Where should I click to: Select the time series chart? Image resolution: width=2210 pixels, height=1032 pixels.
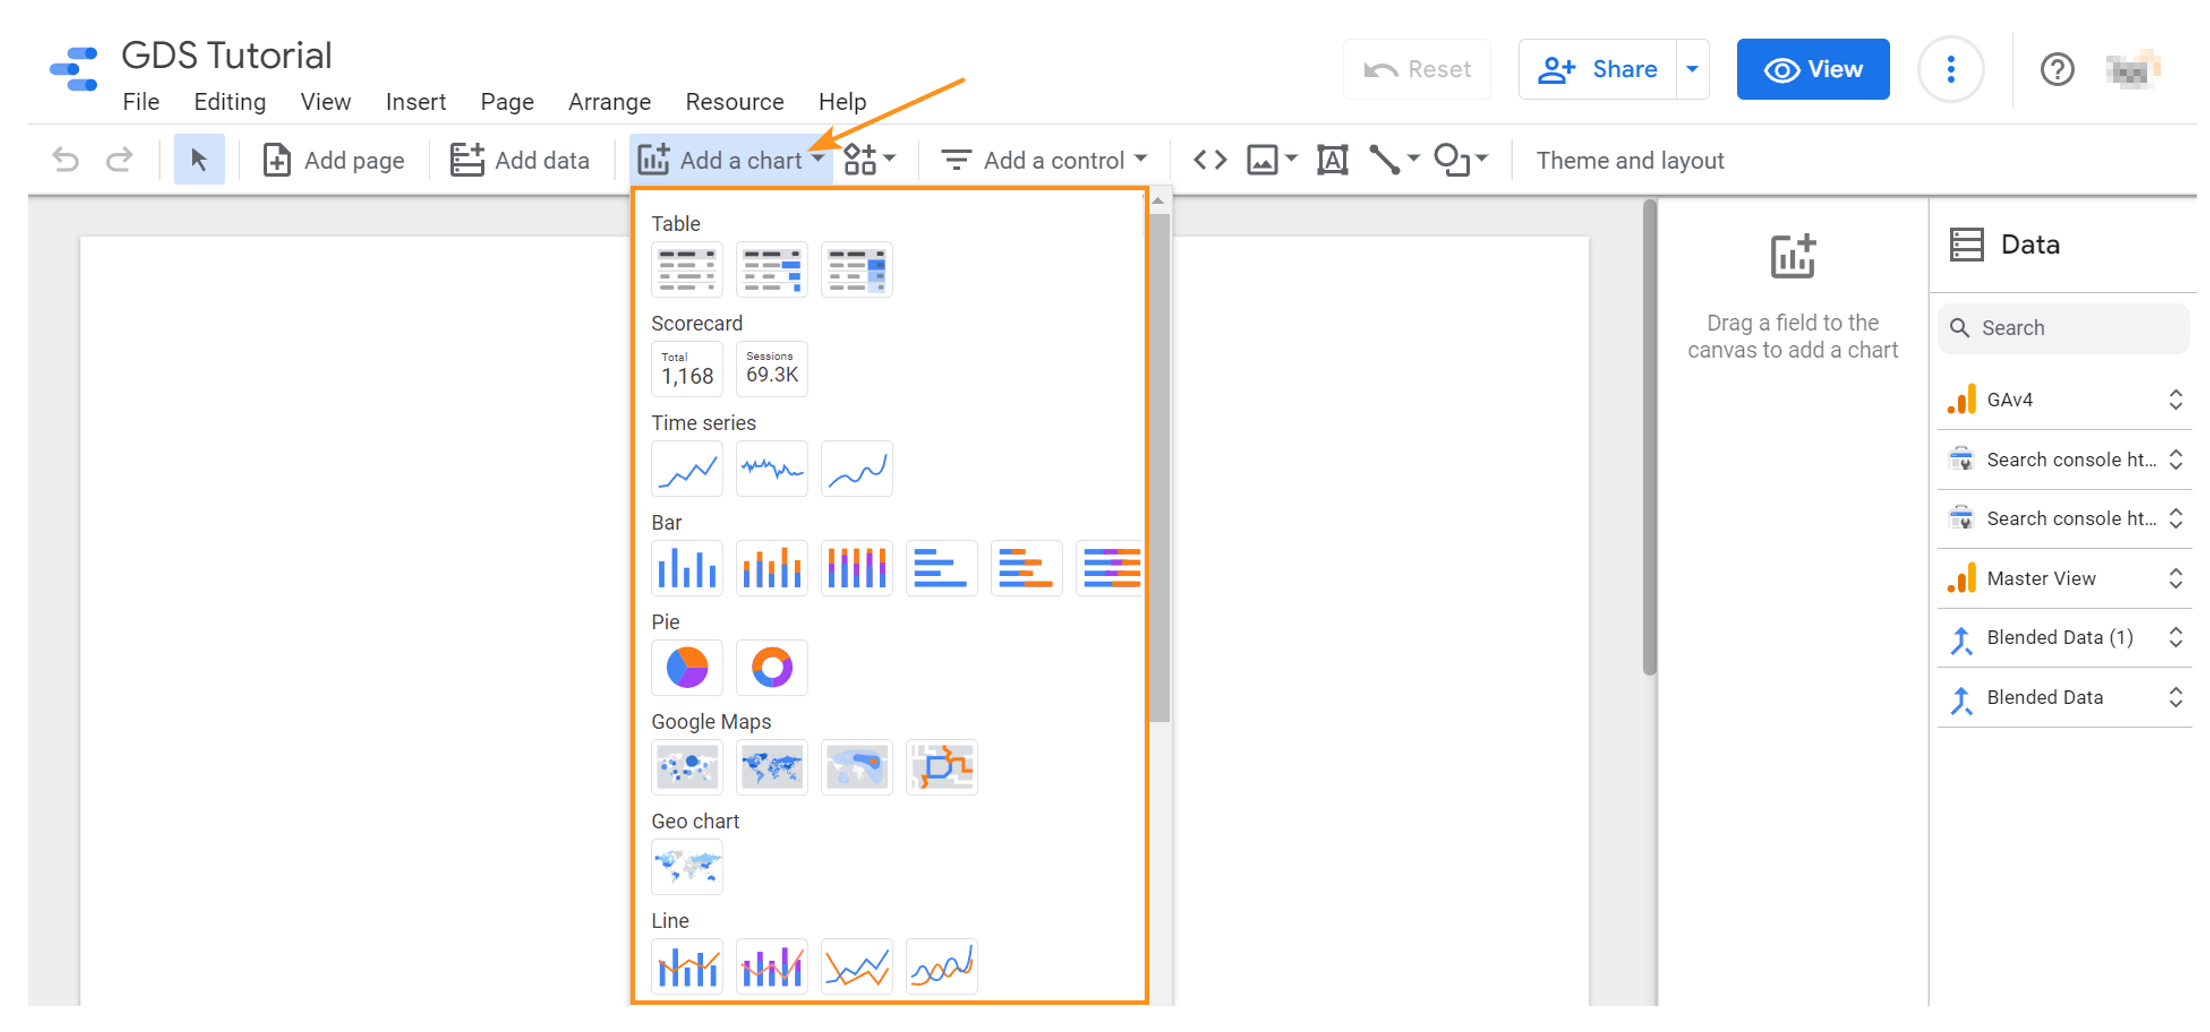687,468
